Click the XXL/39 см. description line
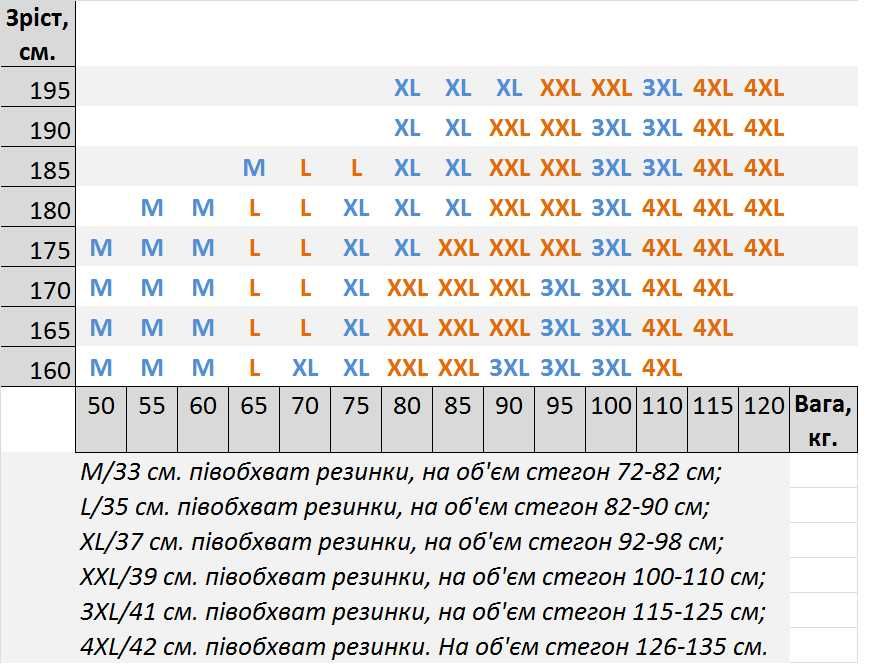 click(x=422, y=577)
